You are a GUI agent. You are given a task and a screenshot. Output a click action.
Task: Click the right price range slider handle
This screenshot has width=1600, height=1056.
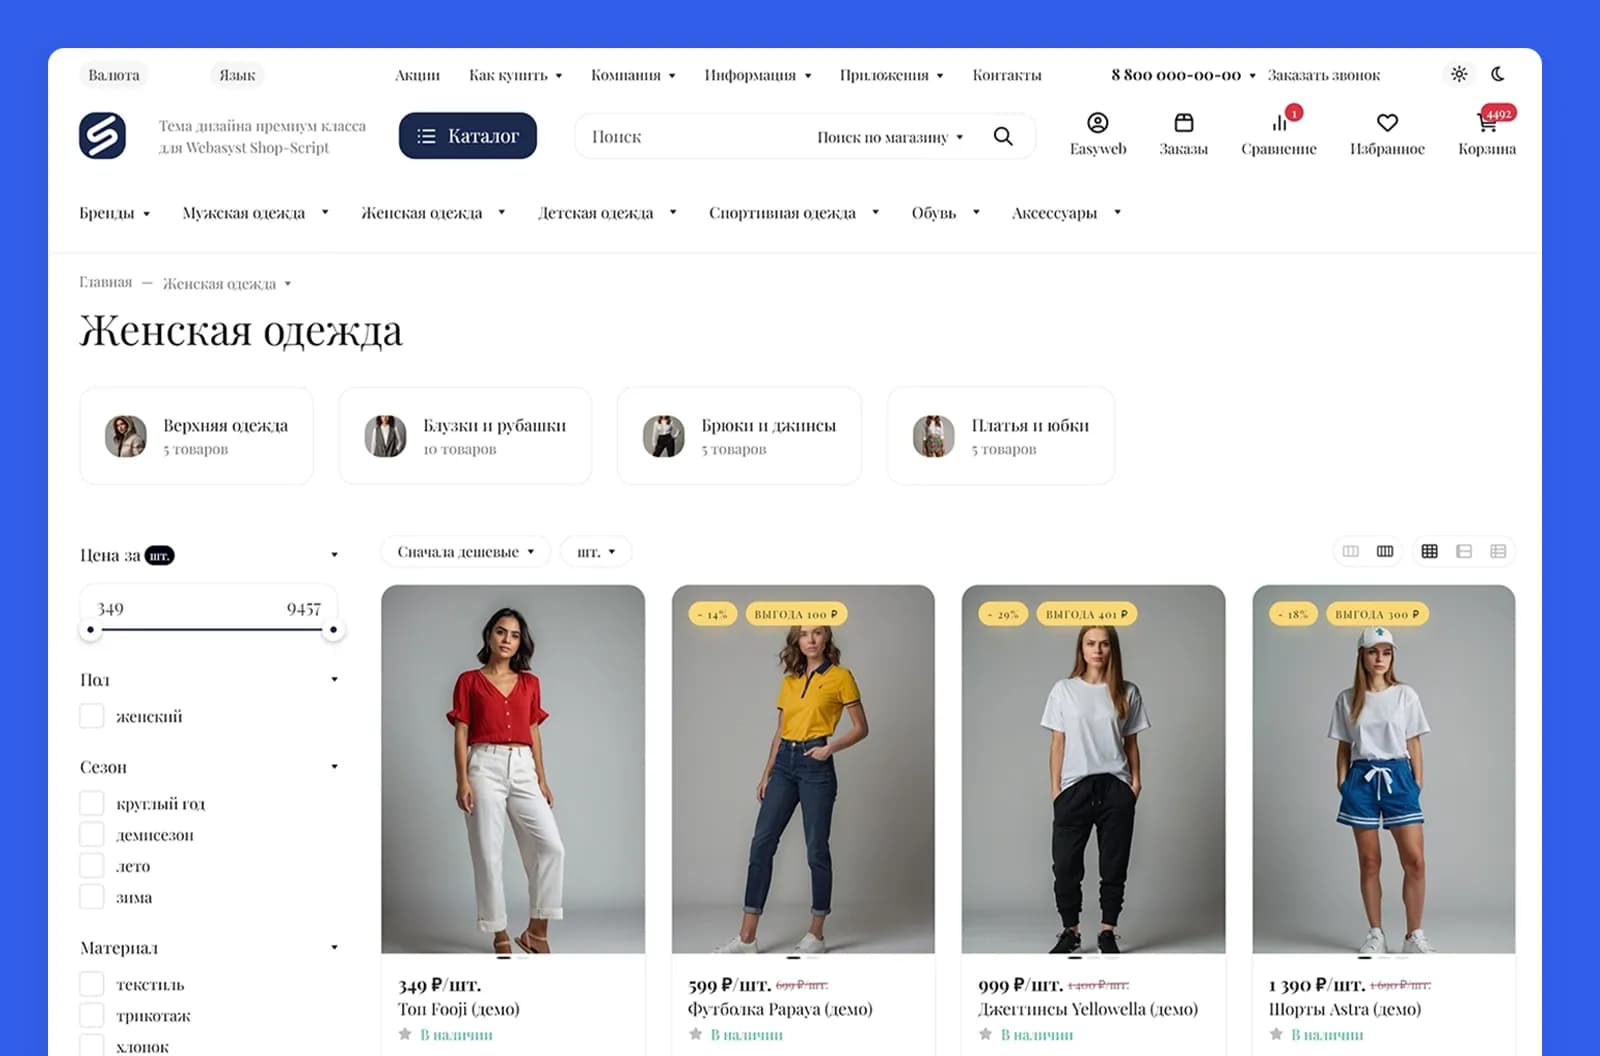(333, 630)
